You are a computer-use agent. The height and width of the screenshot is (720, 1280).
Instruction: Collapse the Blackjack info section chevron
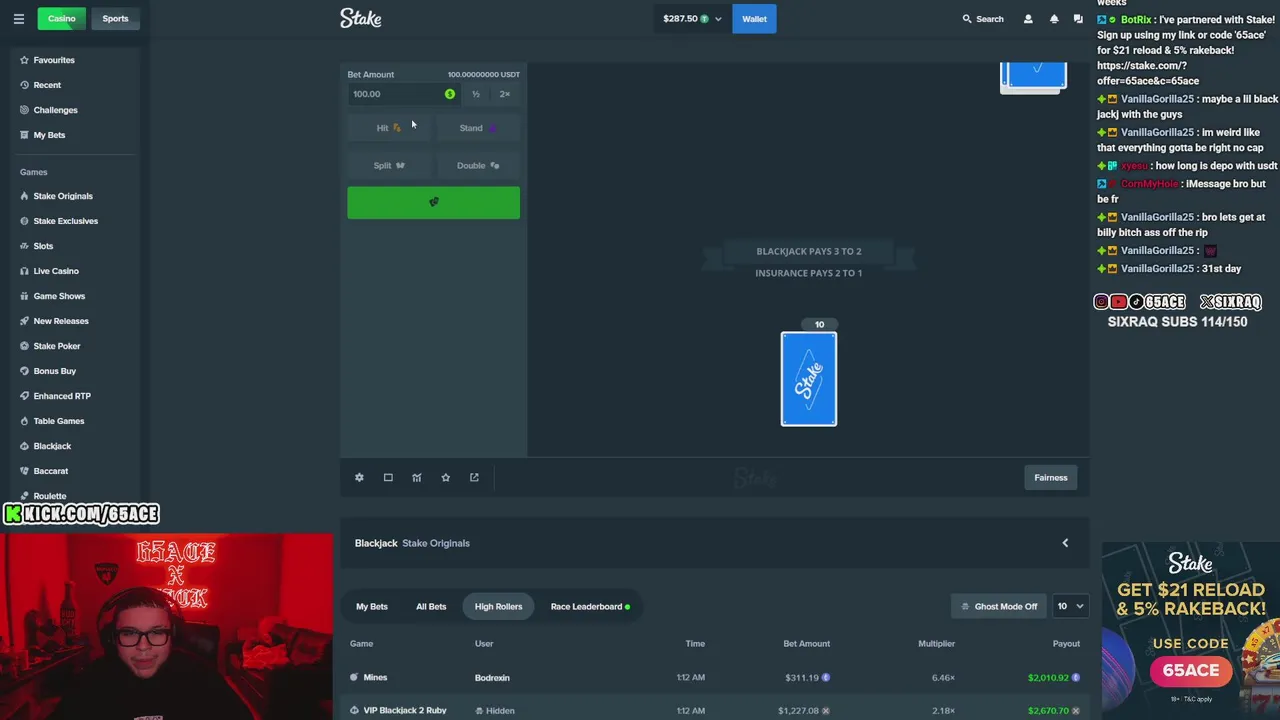pyautogui.click(x=1065, y=543)
